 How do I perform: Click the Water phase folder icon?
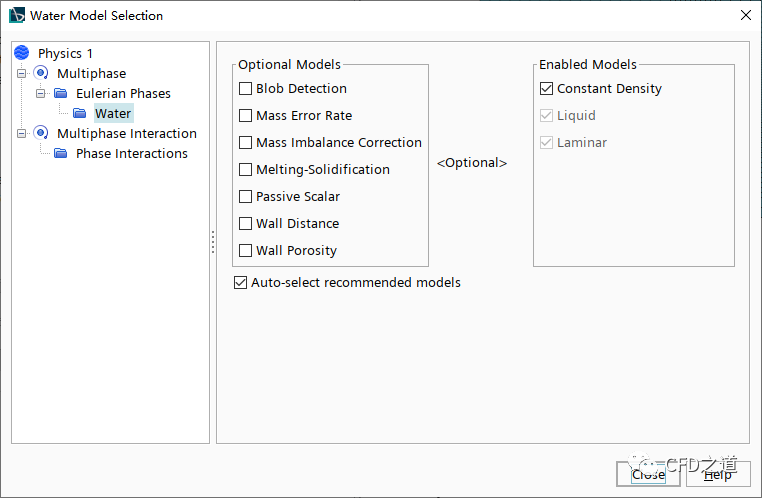pyautogui.click(x=79, y=113)
